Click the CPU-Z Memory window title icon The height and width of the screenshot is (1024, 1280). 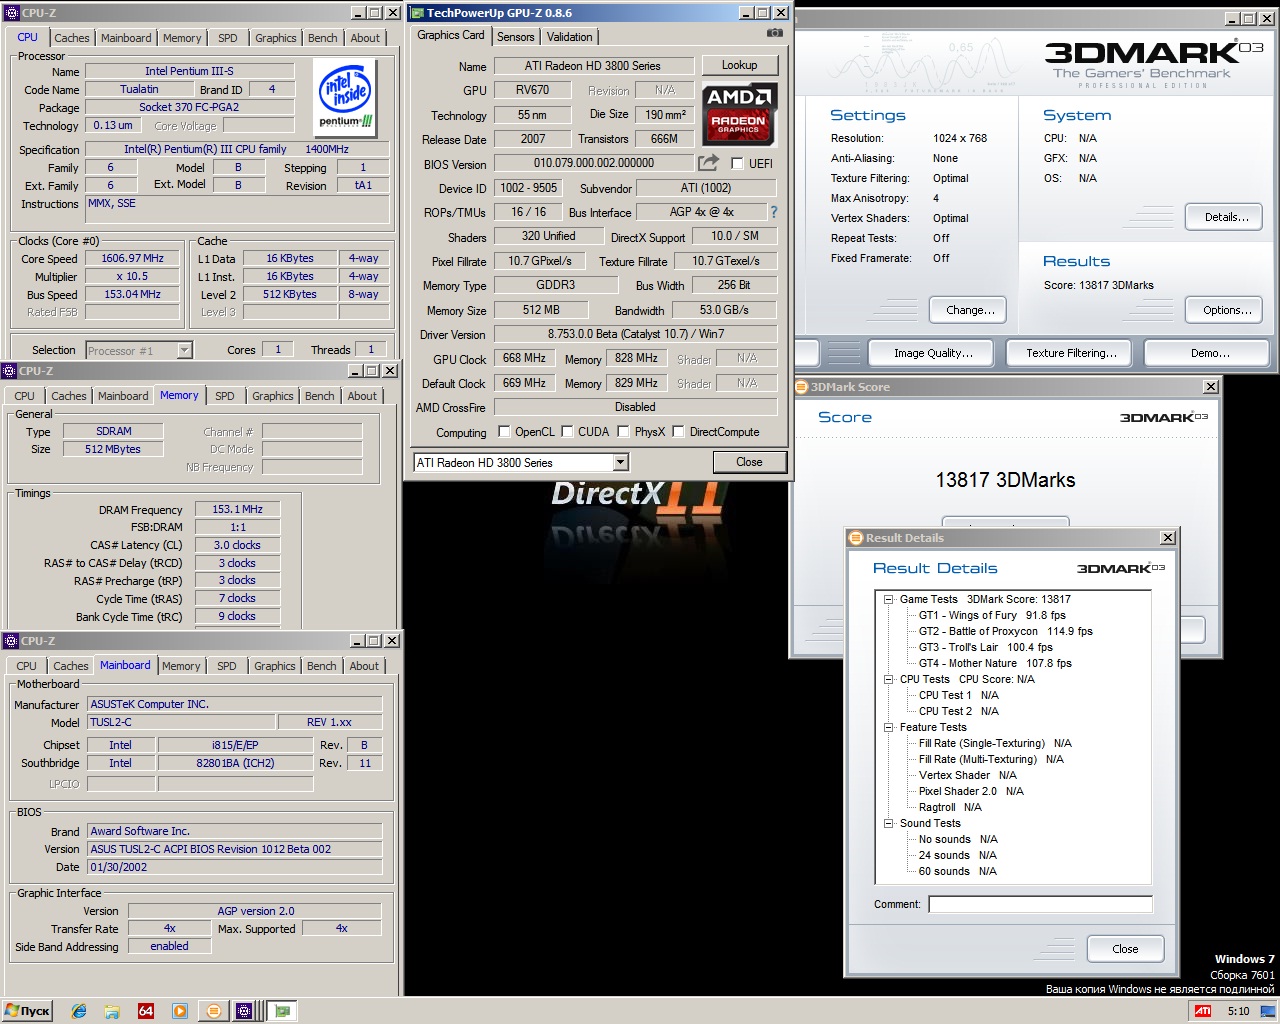pos(11,371)
